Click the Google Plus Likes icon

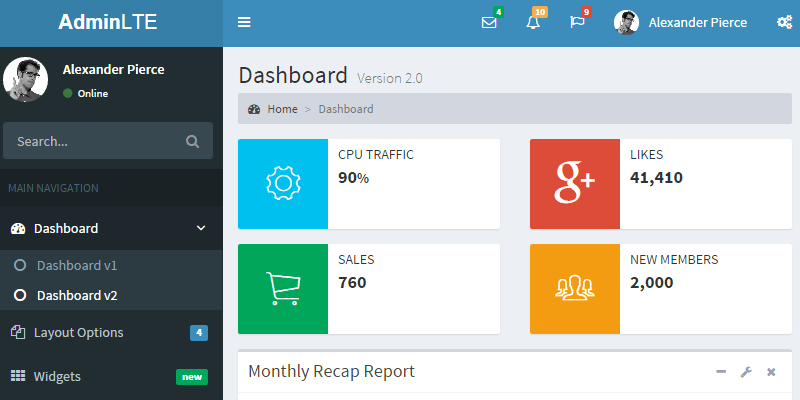point(575,184)
